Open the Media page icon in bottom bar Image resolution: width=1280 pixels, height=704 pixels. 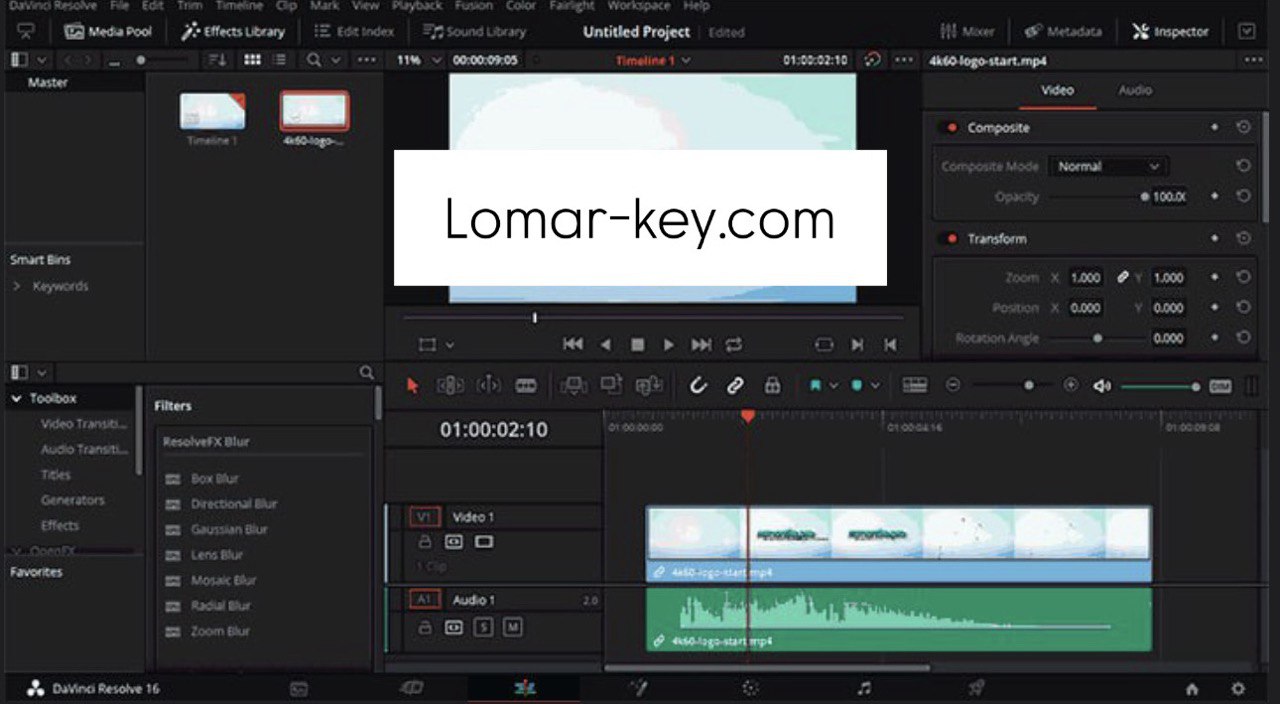coord(298,688)
